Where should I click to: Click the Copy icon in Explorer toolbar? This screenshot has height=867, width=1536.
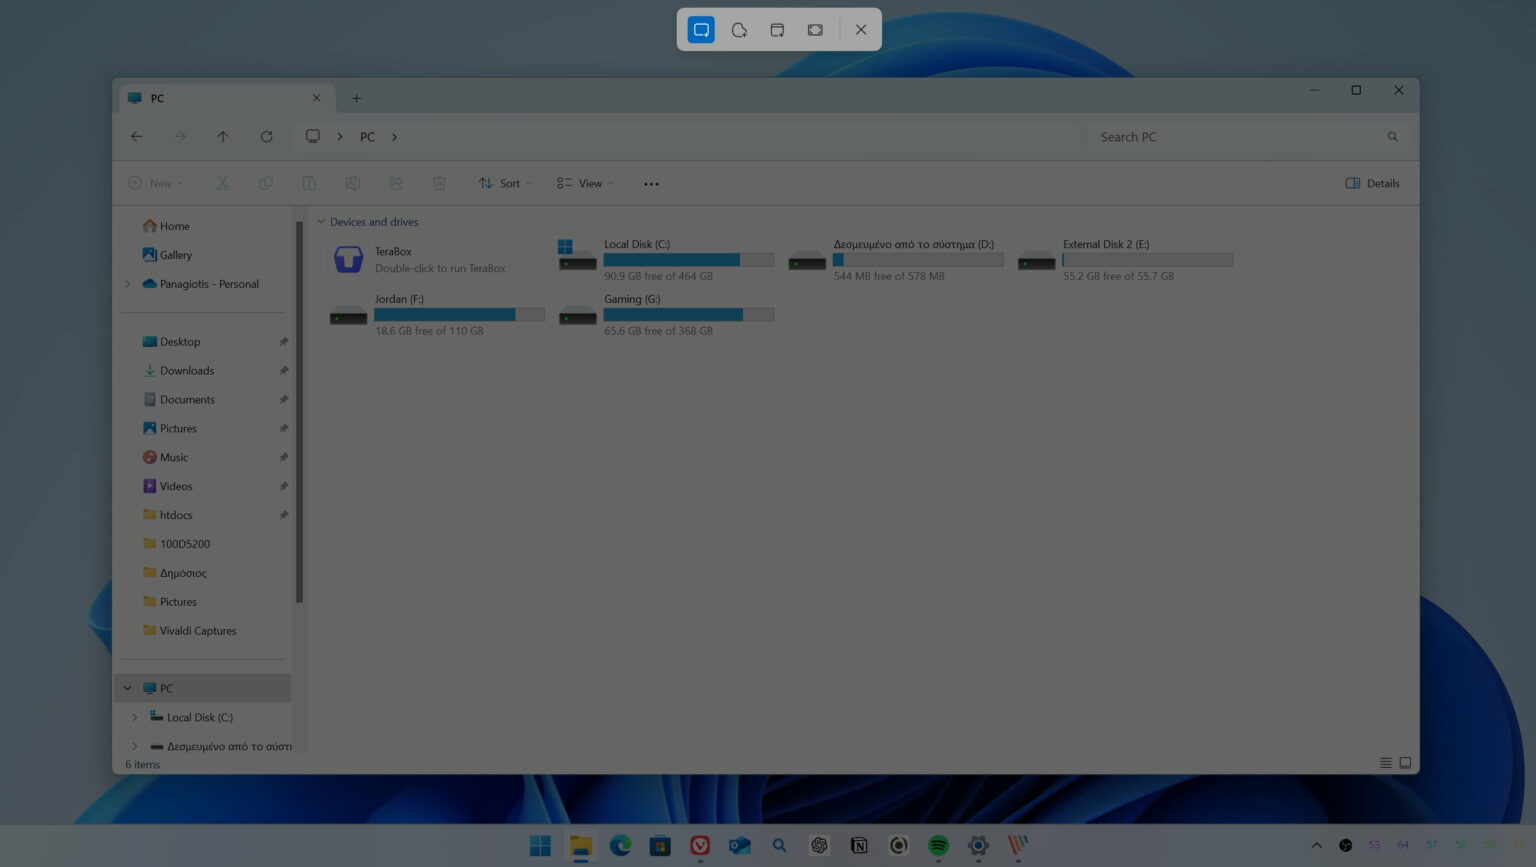[266, 183]
